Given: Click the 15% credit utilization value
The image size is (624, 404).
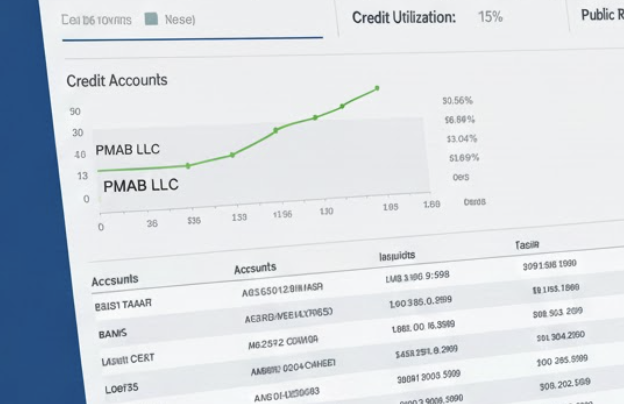Looking at the screenshot, I should [490, 17].
